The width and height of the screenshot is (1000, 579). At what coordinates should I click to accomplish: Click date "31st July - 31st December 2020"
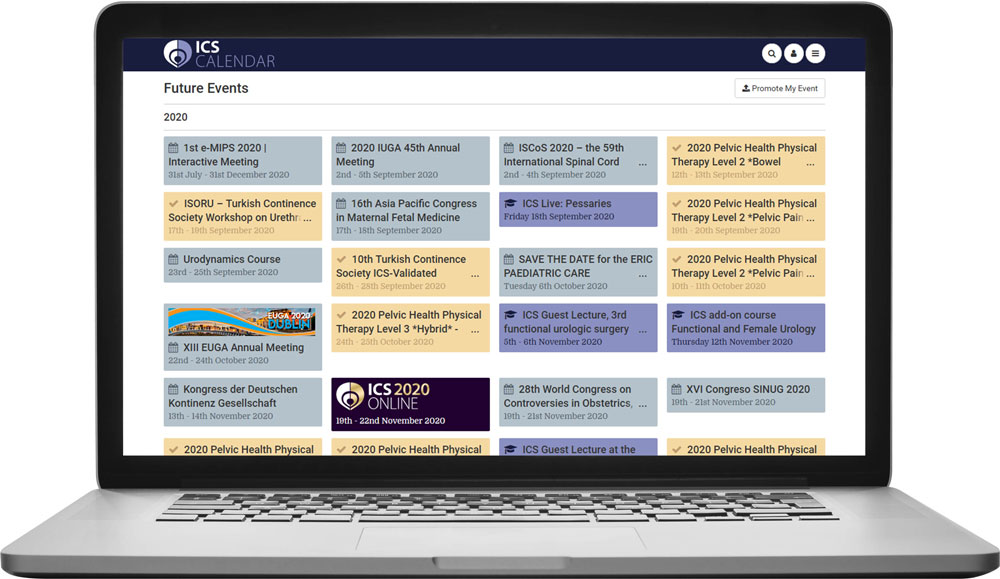click(229, 175)
